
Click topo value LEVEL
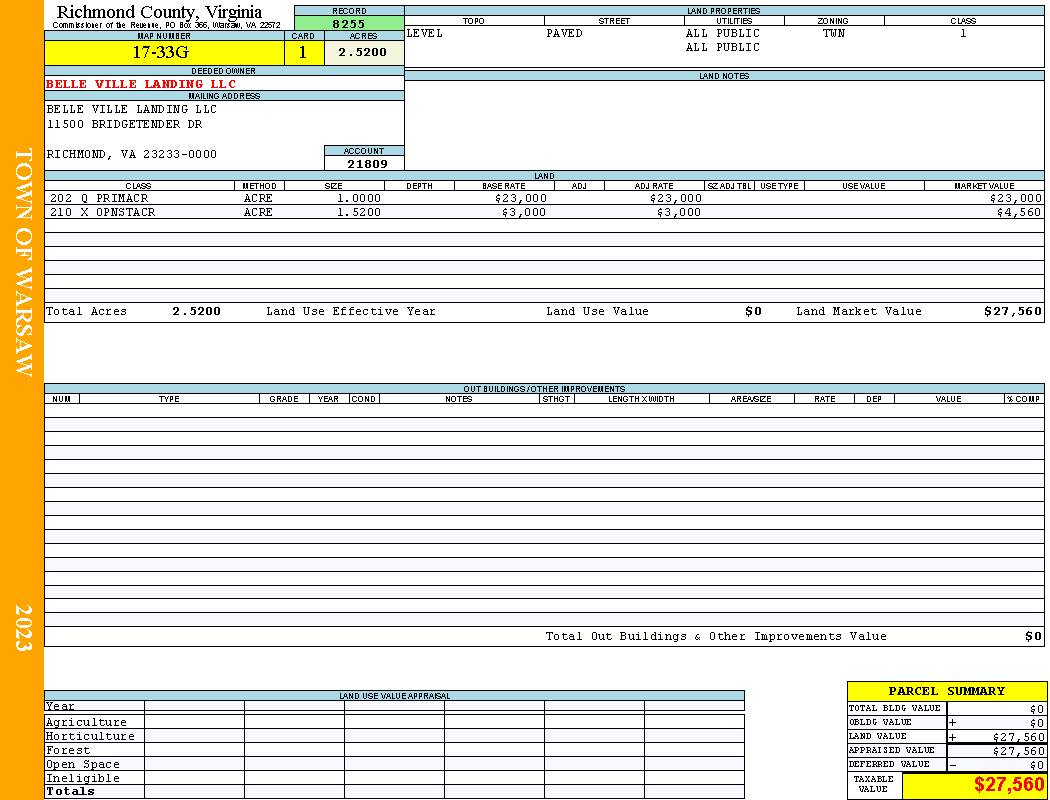pyautogui.click(x=425, y=33)
